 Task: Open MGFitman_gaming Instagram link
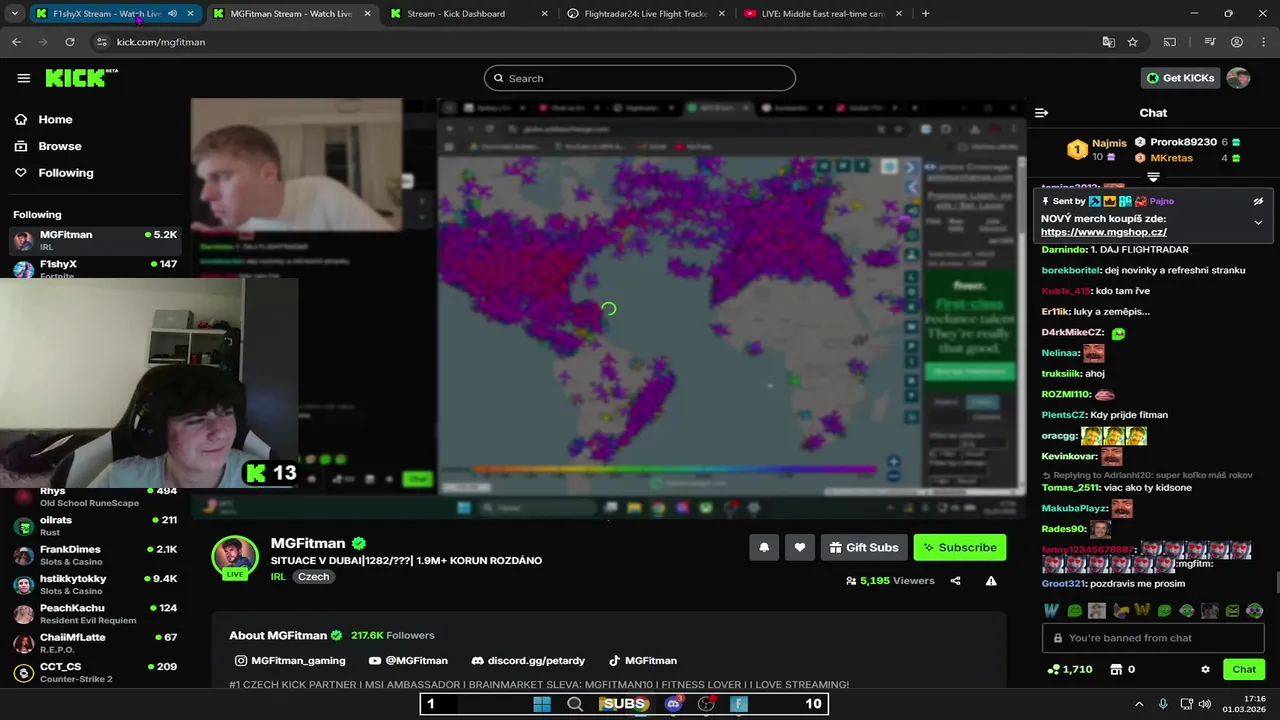[x=290, y=661]
